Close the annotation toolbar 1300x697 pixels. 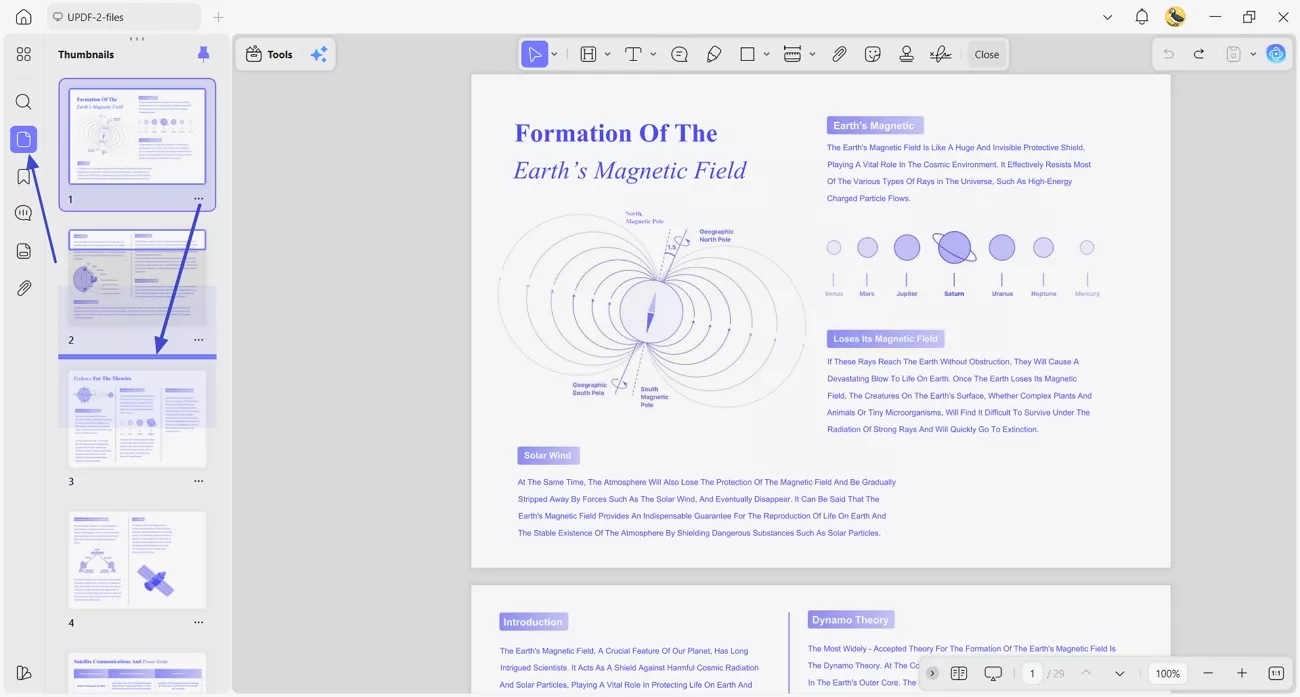pyautogui.click(x=986, y=54)
